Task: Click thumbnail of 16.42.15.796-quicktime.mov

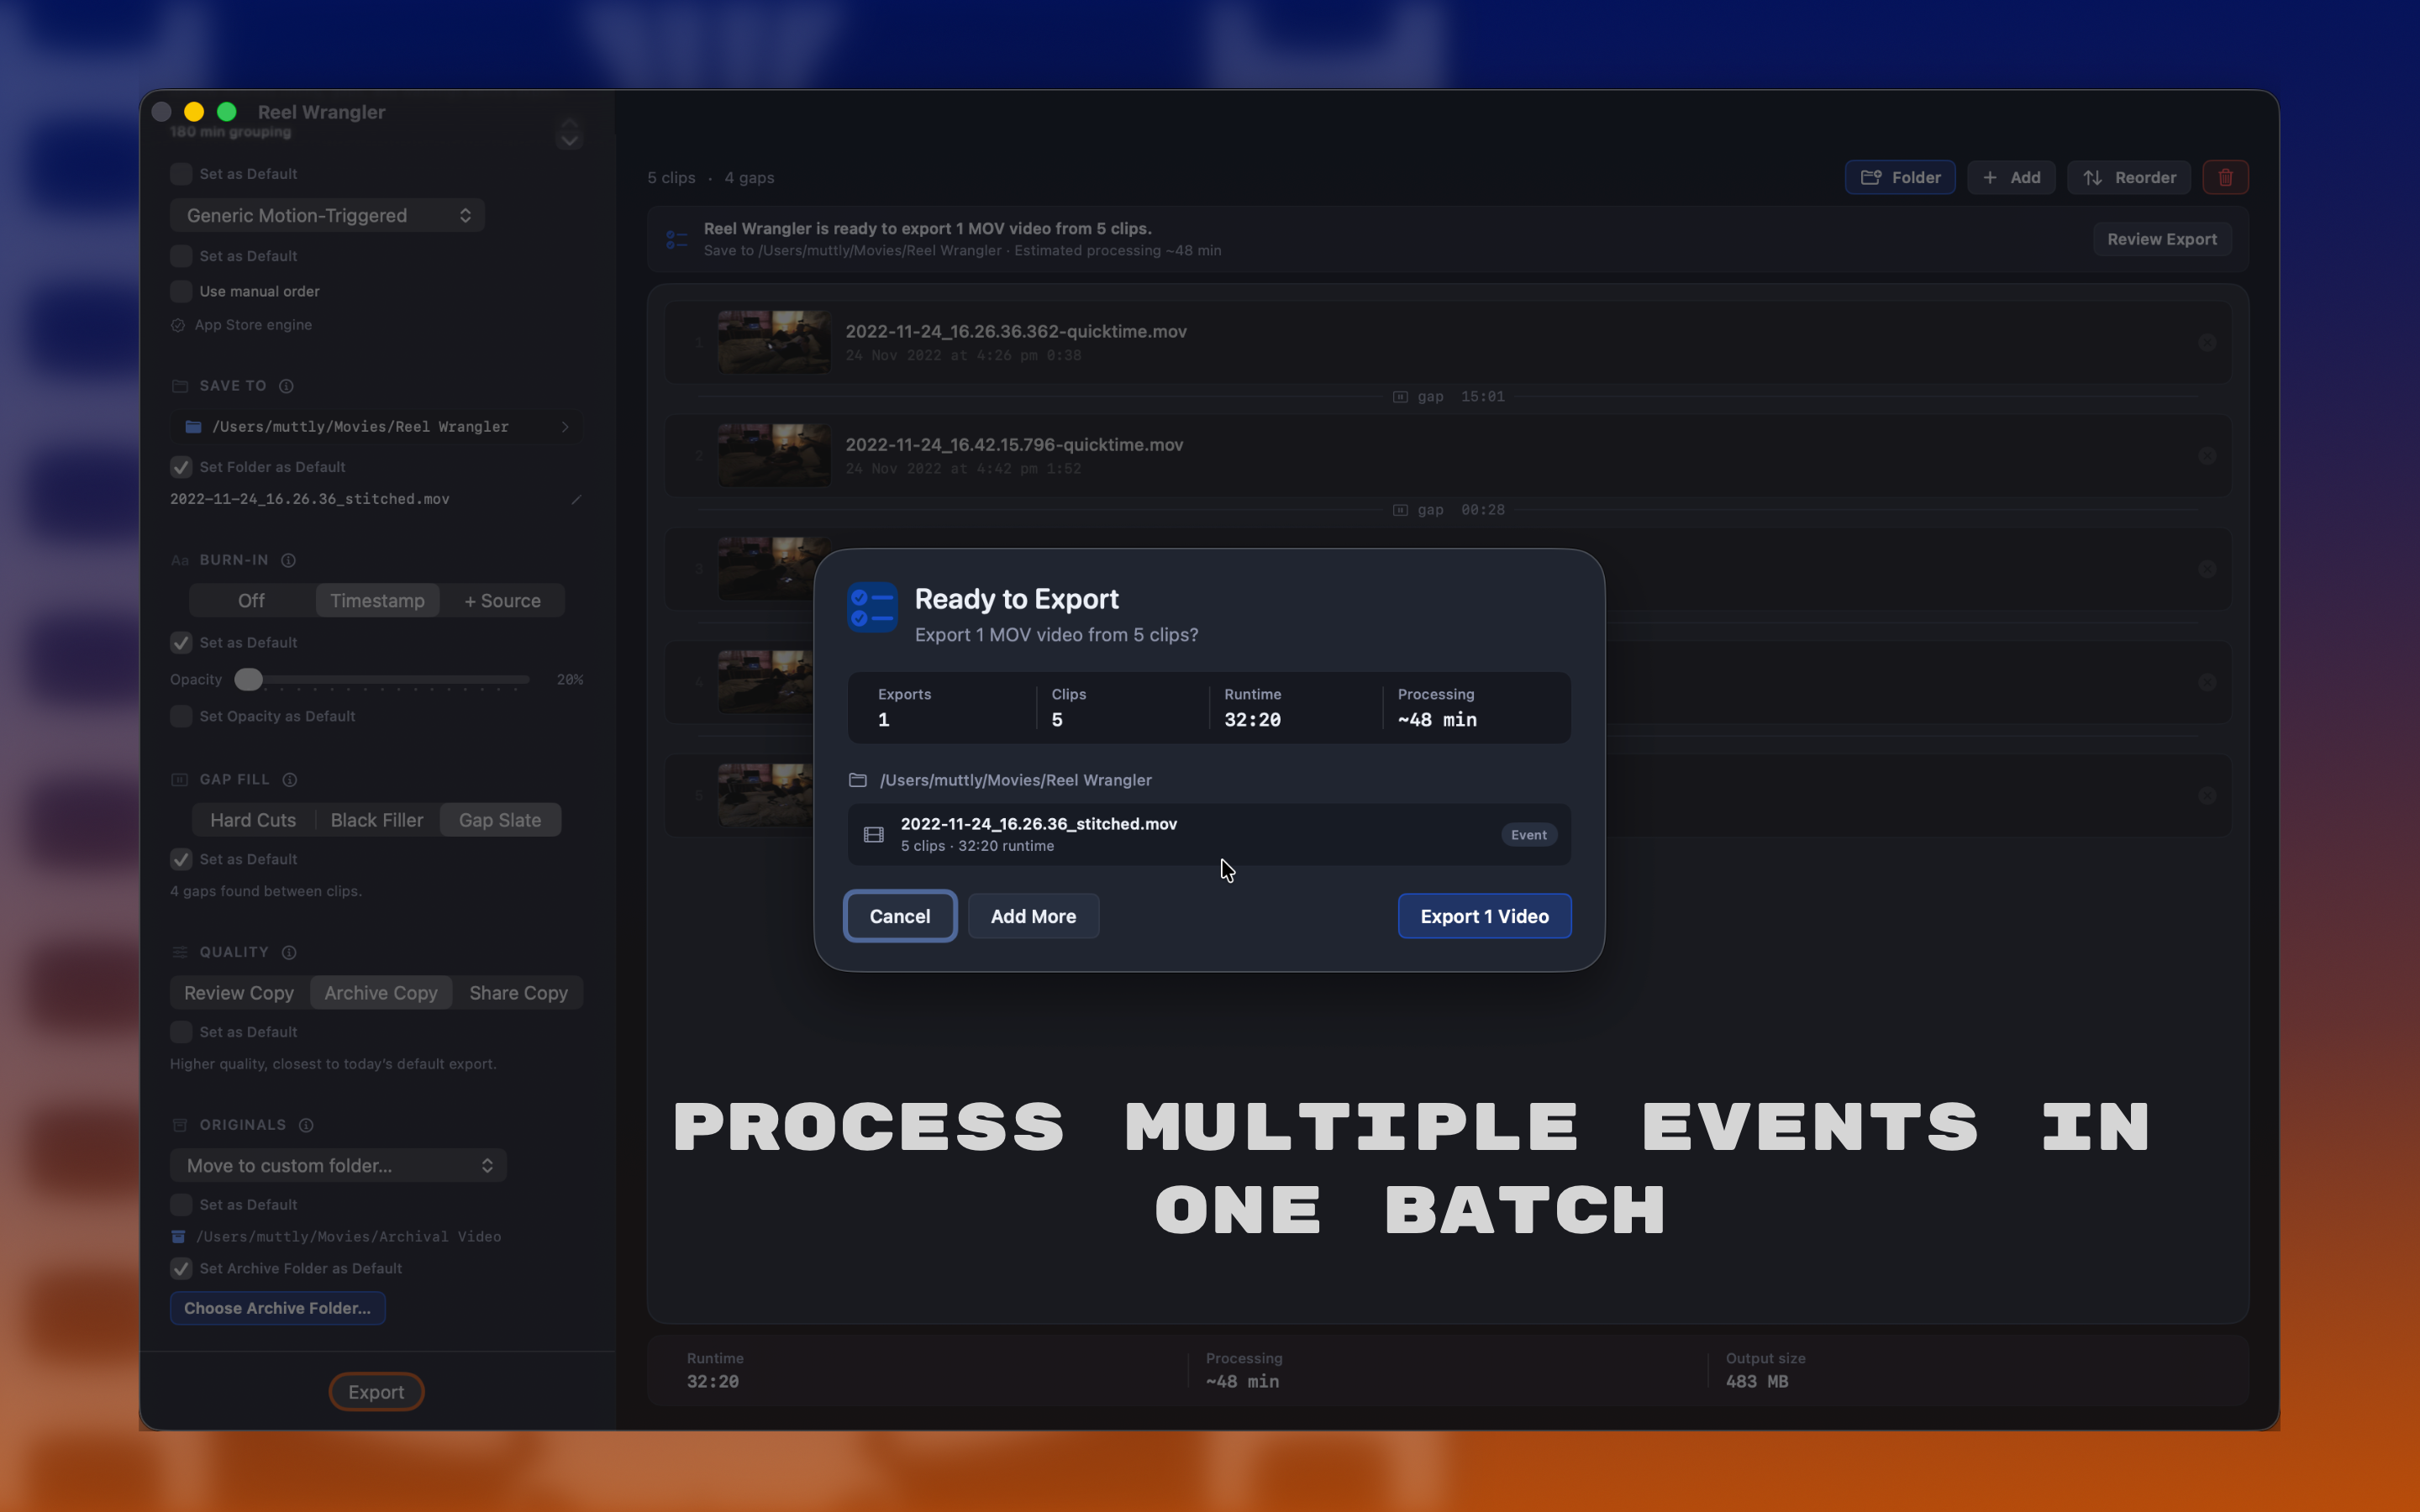Action: 774,455
